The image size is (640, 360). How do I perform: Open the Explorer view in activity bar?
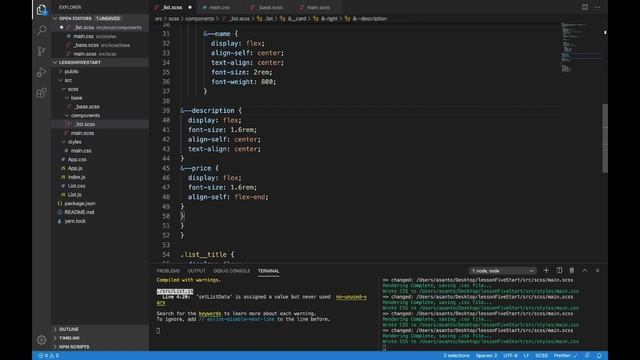[x=42, y=9]
